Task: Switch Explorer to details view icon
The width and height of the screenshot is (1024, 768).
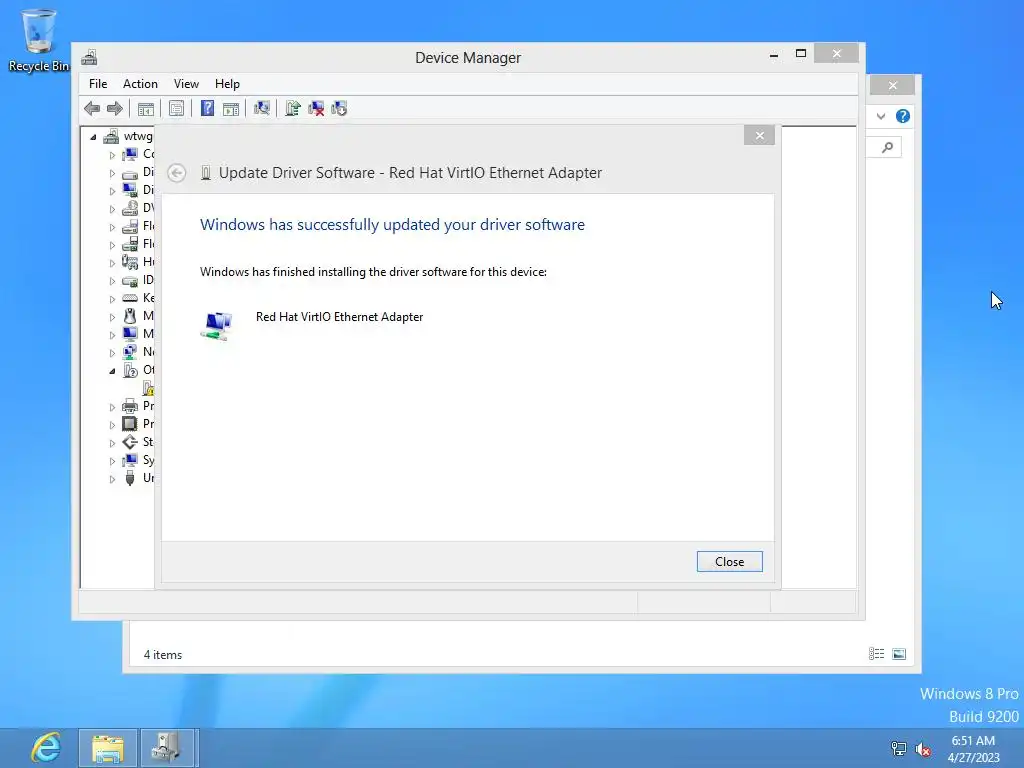Action: pos(876,654)
